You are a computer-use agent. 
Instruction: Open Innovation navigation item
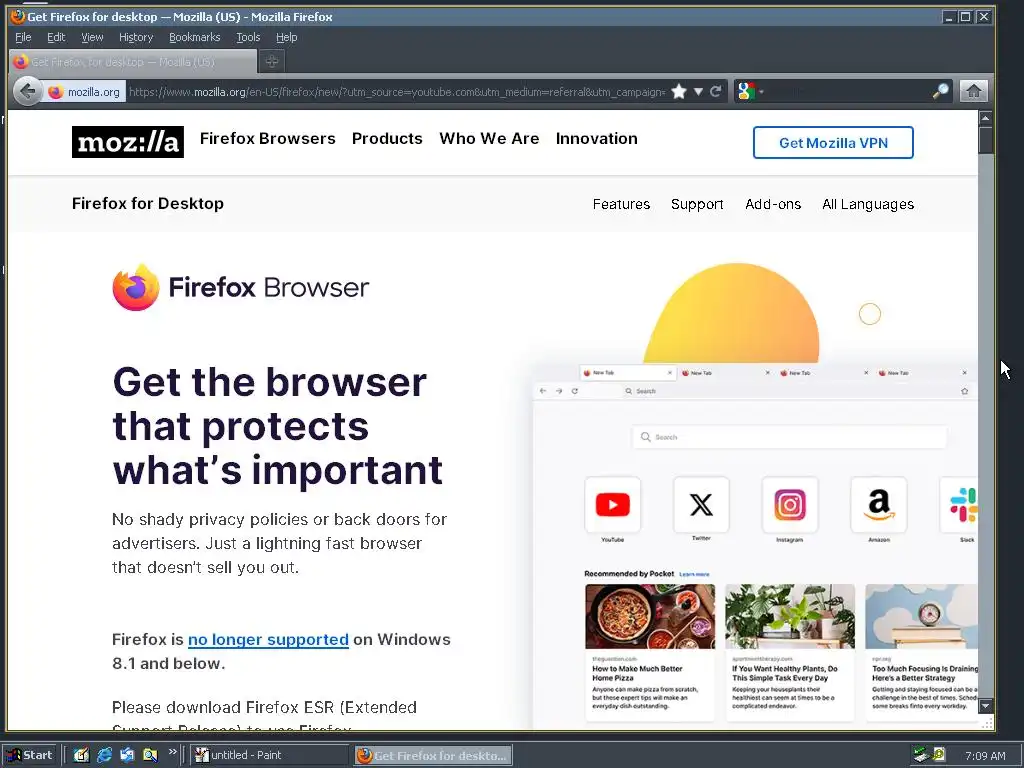coord(597,138)
